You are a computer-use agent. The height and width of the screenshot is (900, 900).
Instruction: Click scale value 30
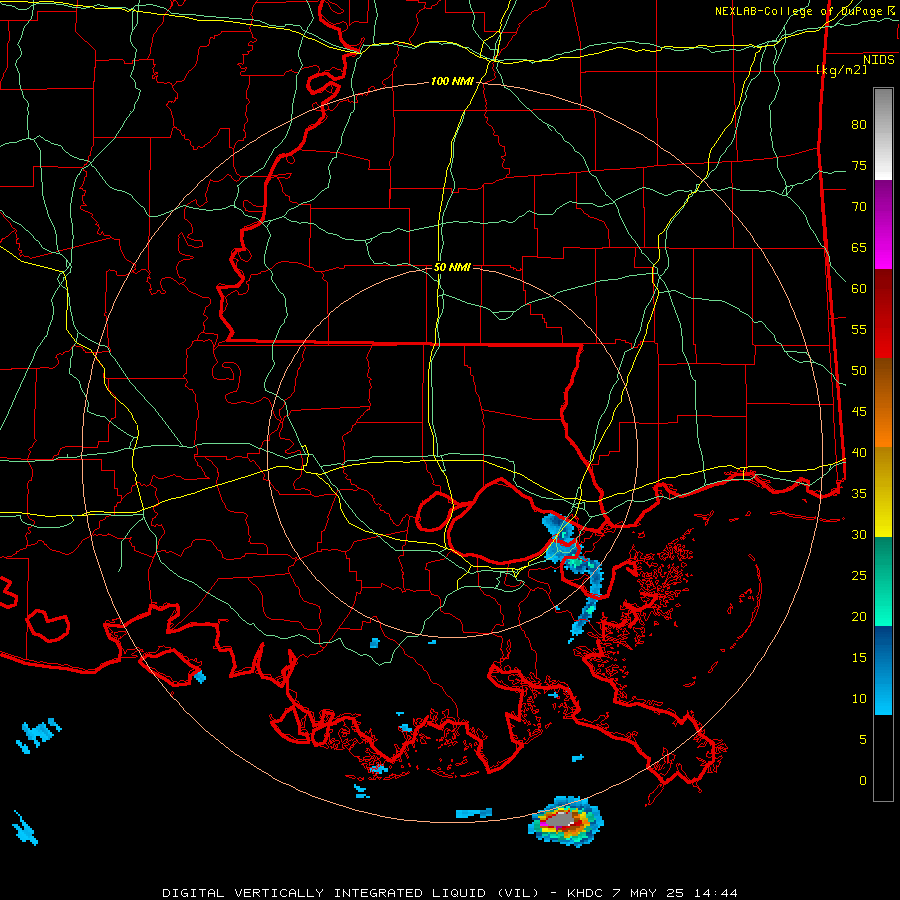pyautogui.click(x=859, y=535)
